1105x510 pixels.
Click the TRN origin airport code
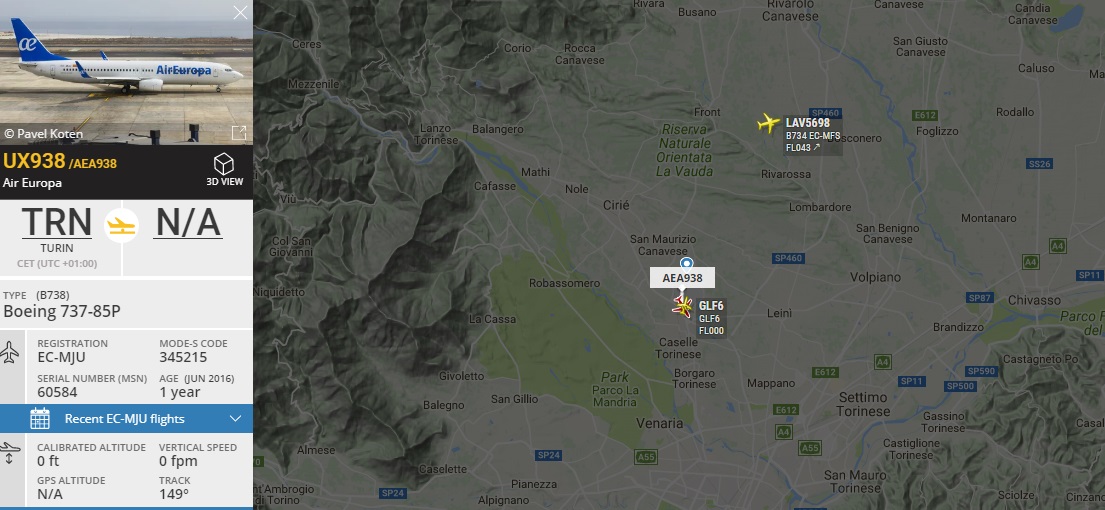point(56,222)
